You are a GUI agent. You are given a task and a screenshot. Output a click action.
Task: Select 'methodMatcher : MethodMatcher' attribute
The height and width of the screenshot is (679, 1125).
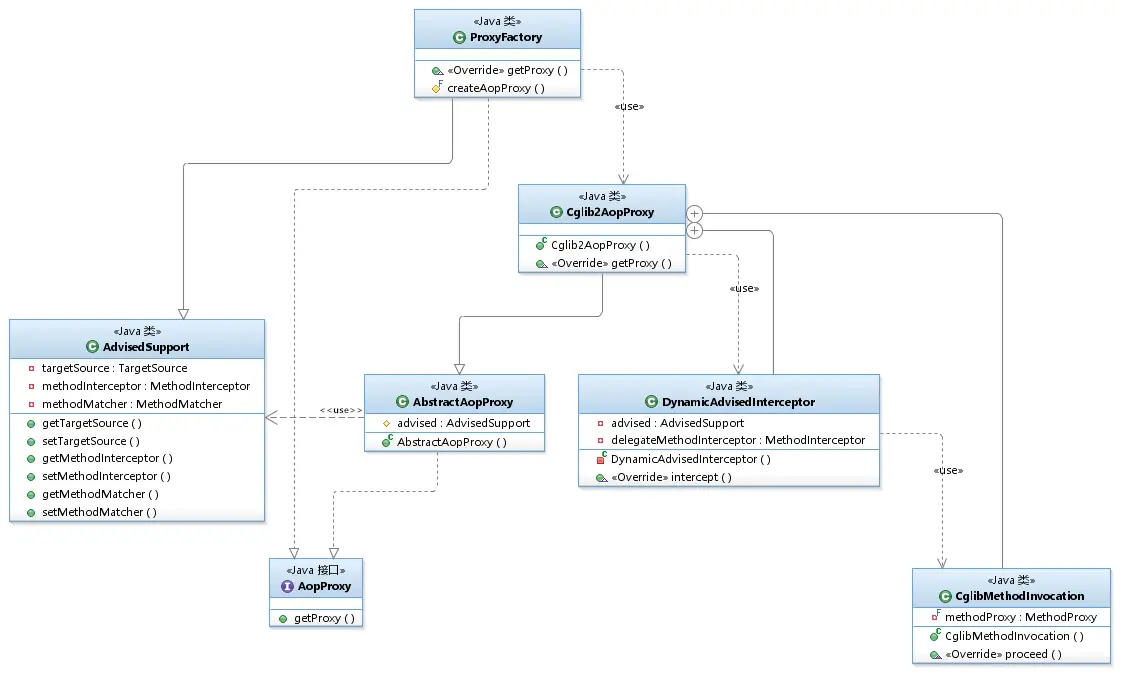(x=132, y=404)
